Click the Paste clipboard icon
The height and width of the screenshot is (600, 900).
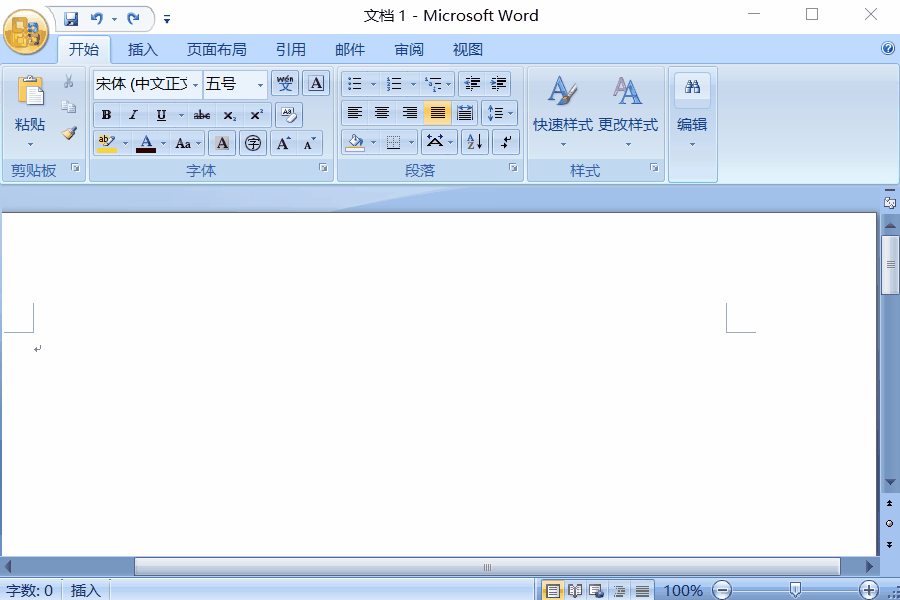click(x=30, y=92)
